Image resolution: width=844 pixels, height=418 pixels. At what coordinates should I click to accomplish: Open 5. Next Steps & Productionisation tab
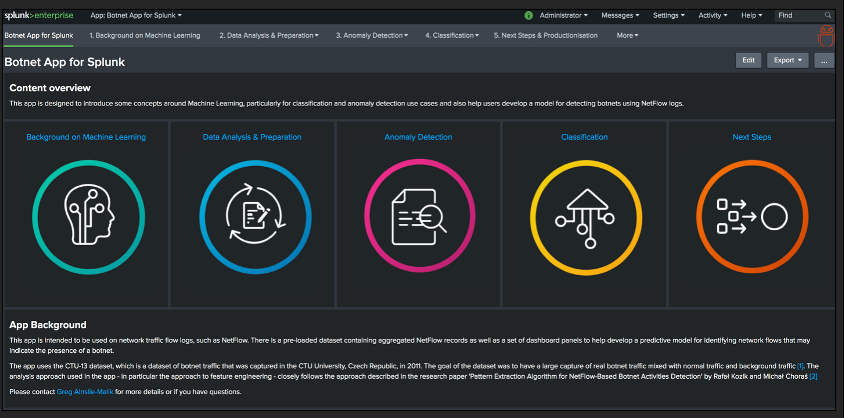pos(545,36)
